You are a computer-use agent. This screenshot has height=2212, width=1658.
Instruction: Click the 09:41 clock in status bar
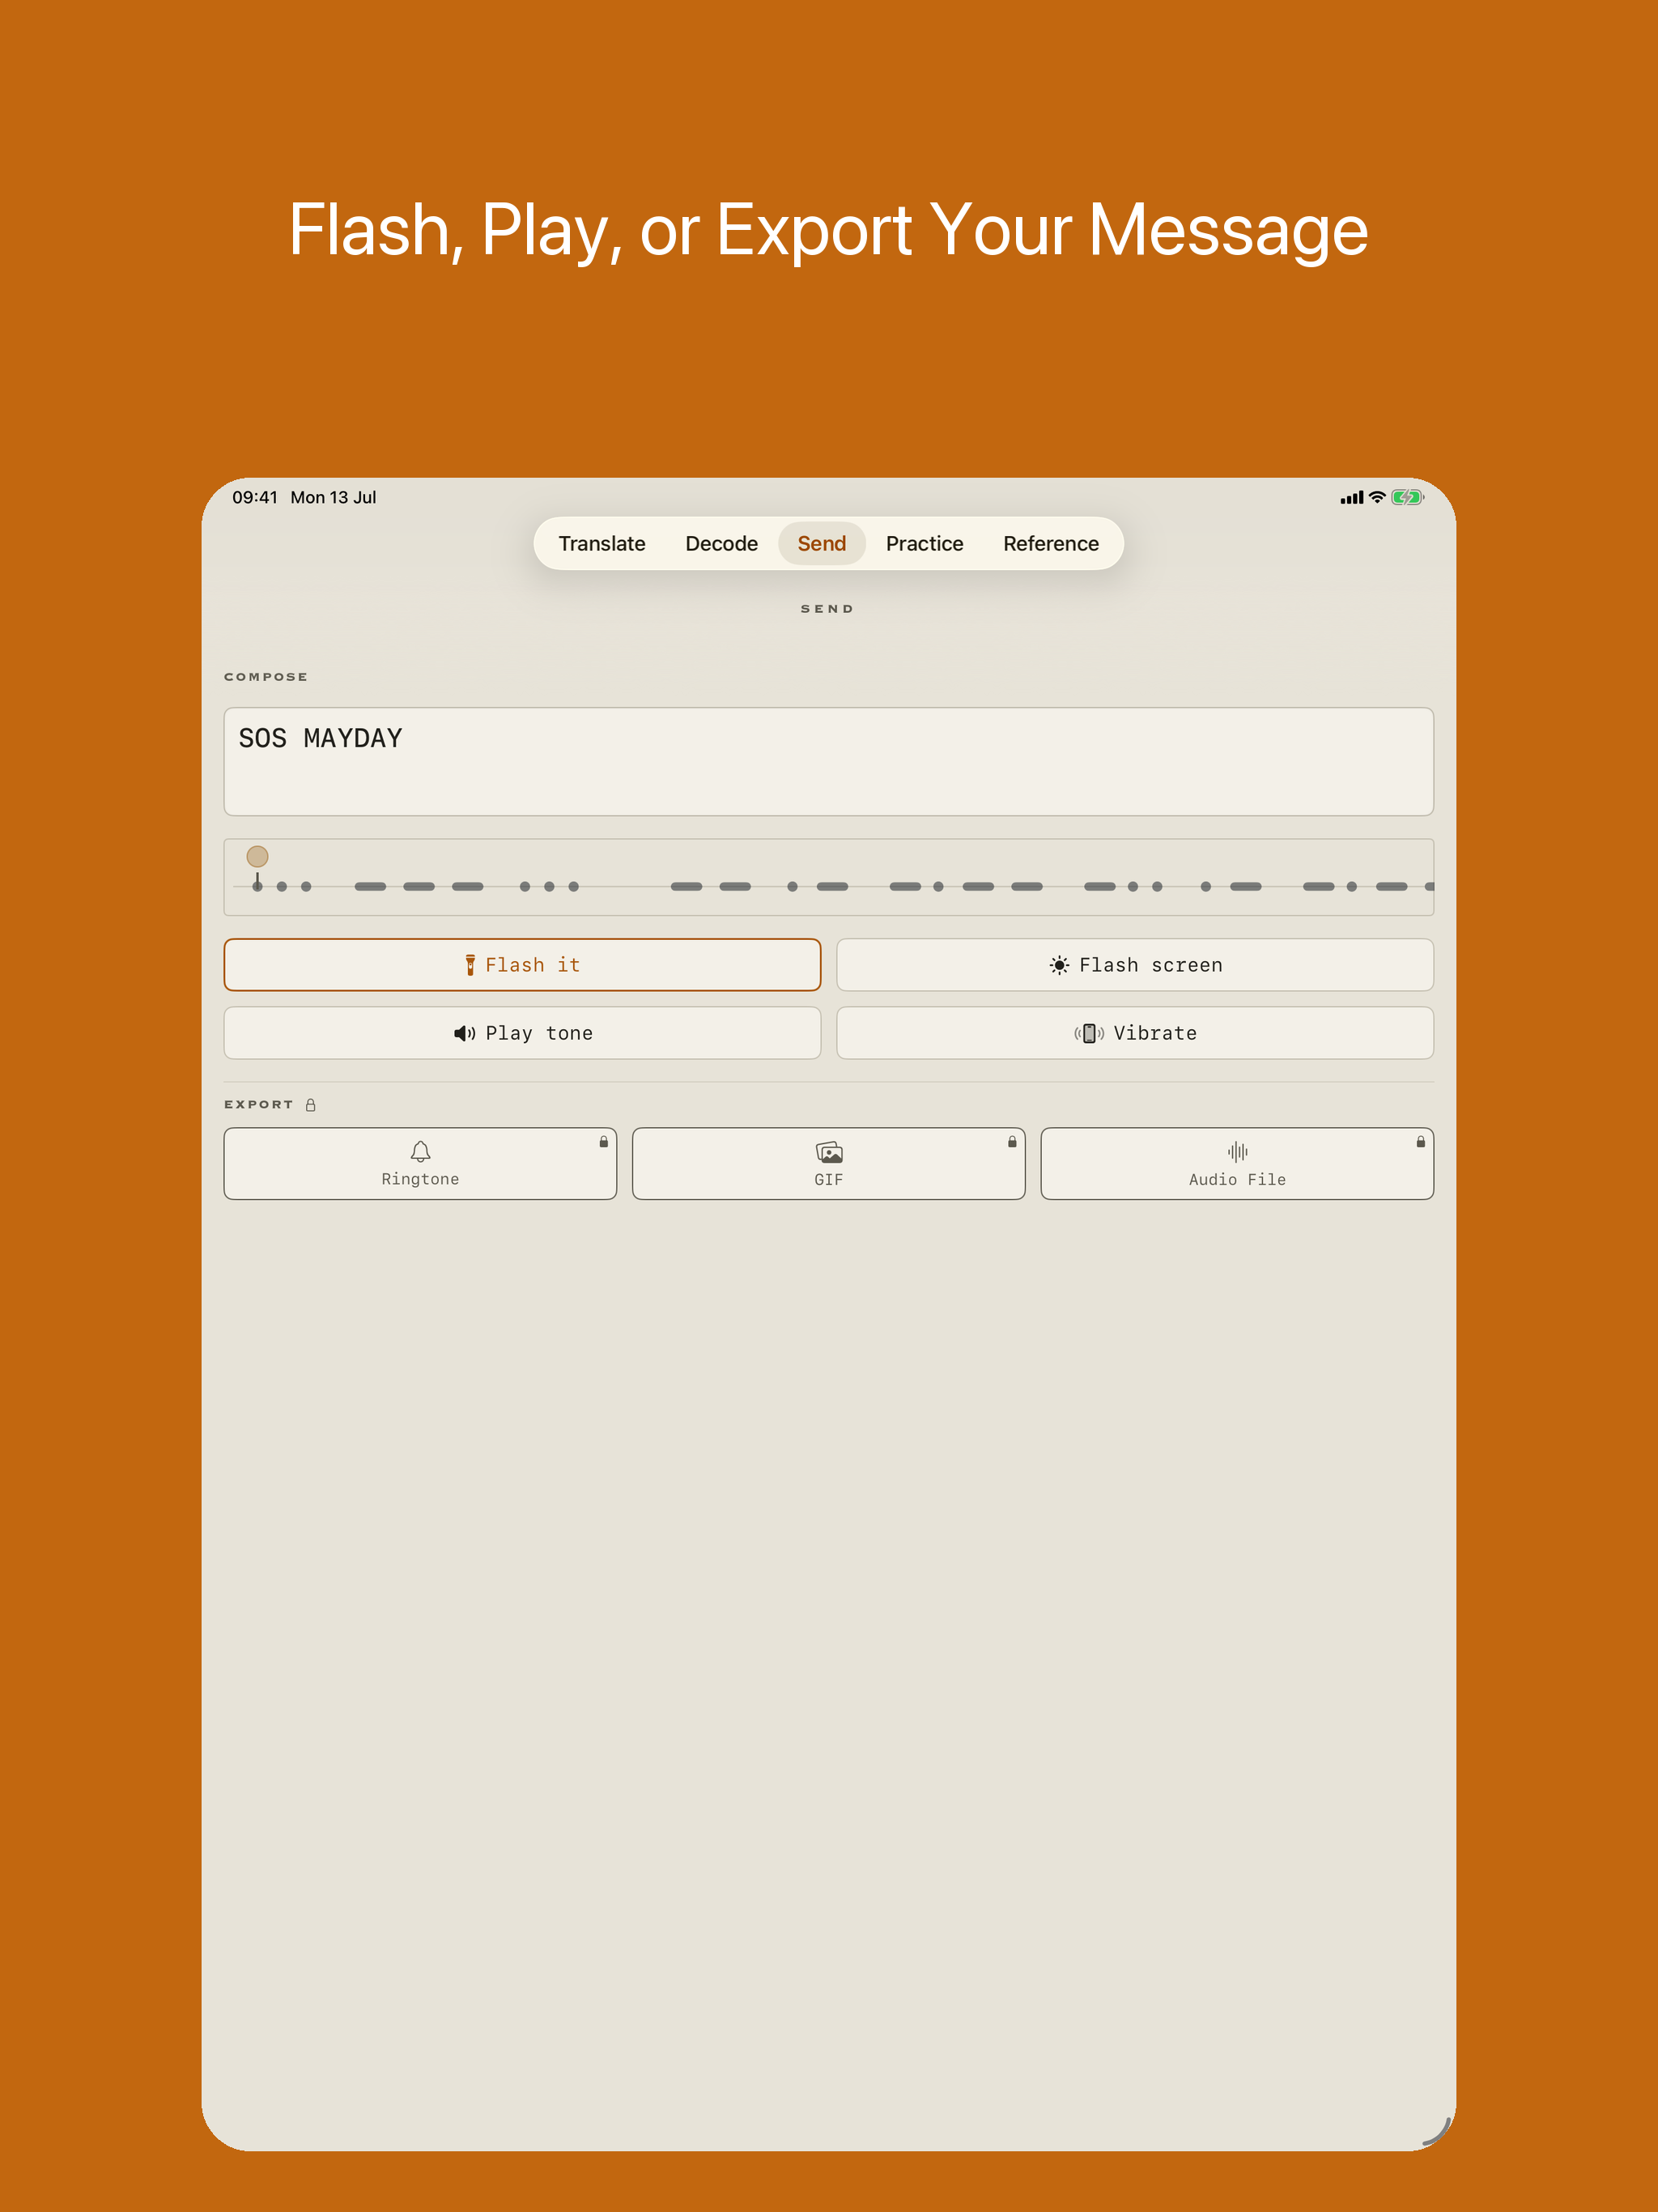pyautogui.click(x=255, y=497)
